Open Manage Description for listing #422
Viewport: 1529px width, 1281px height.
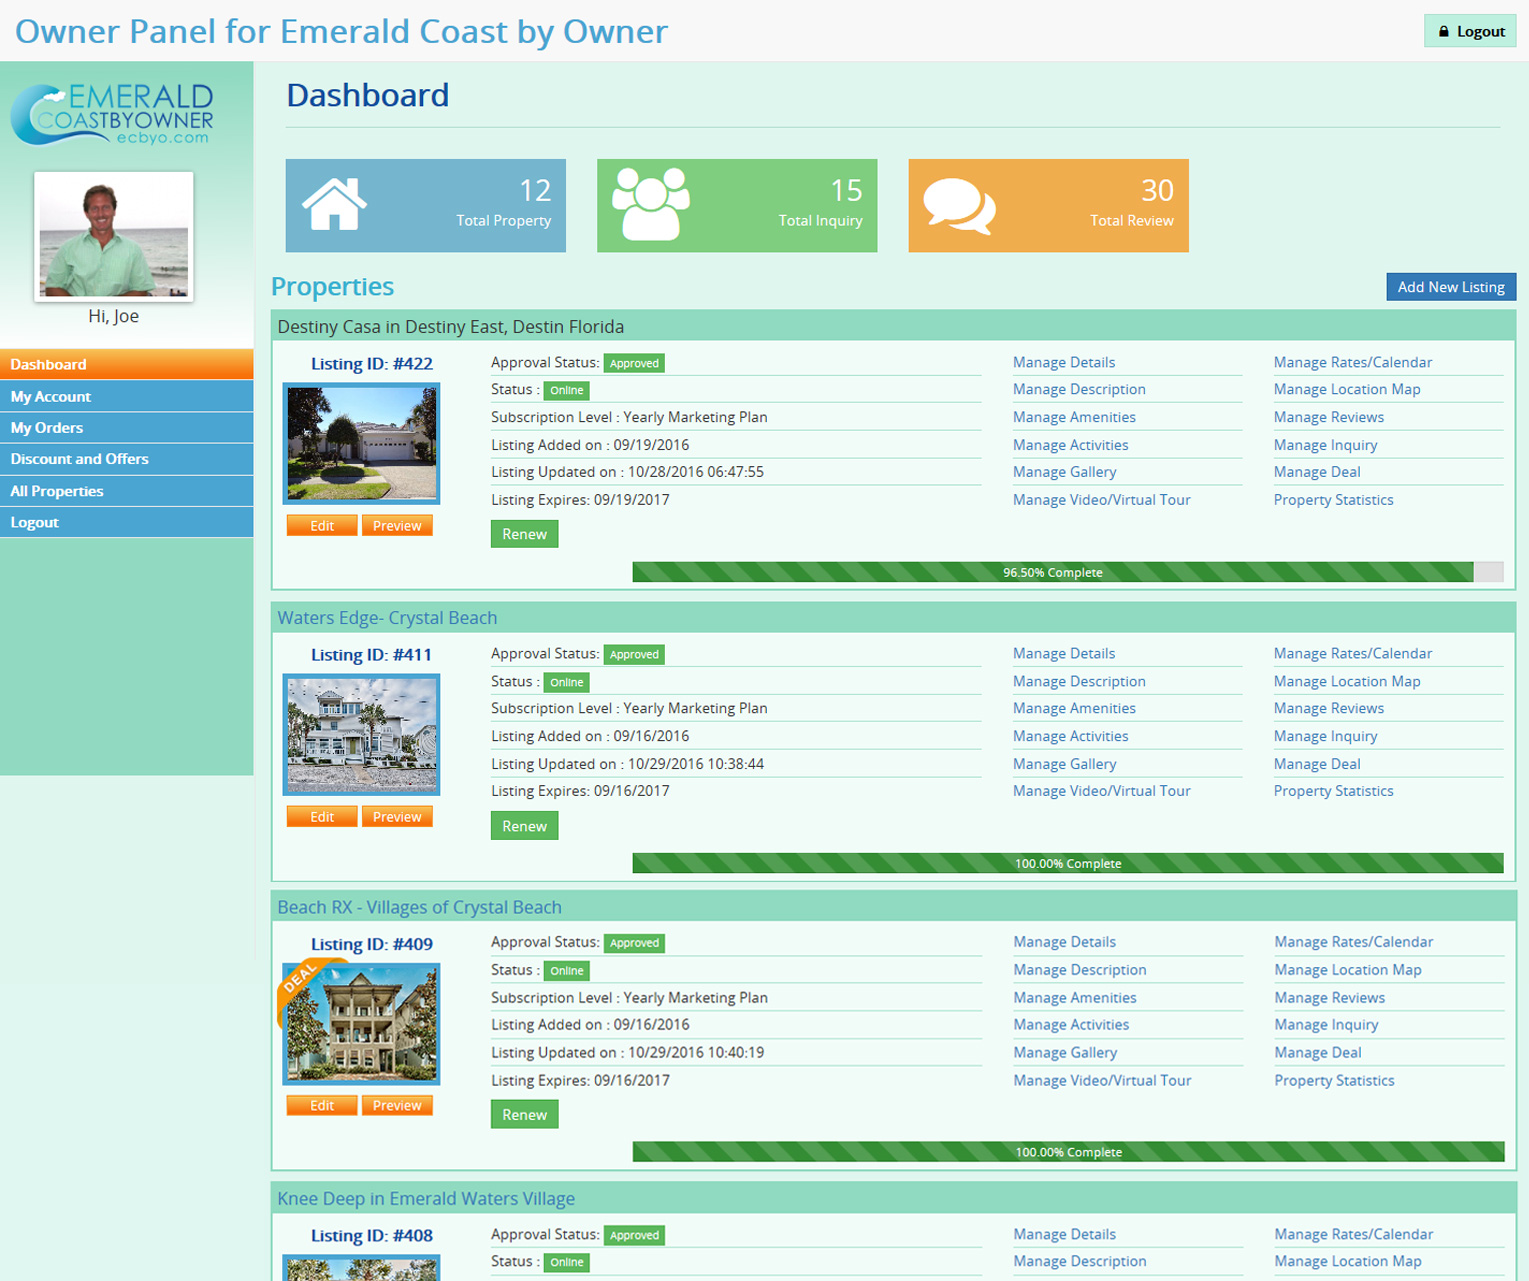pyautogui.click(x=1079, y=389)
